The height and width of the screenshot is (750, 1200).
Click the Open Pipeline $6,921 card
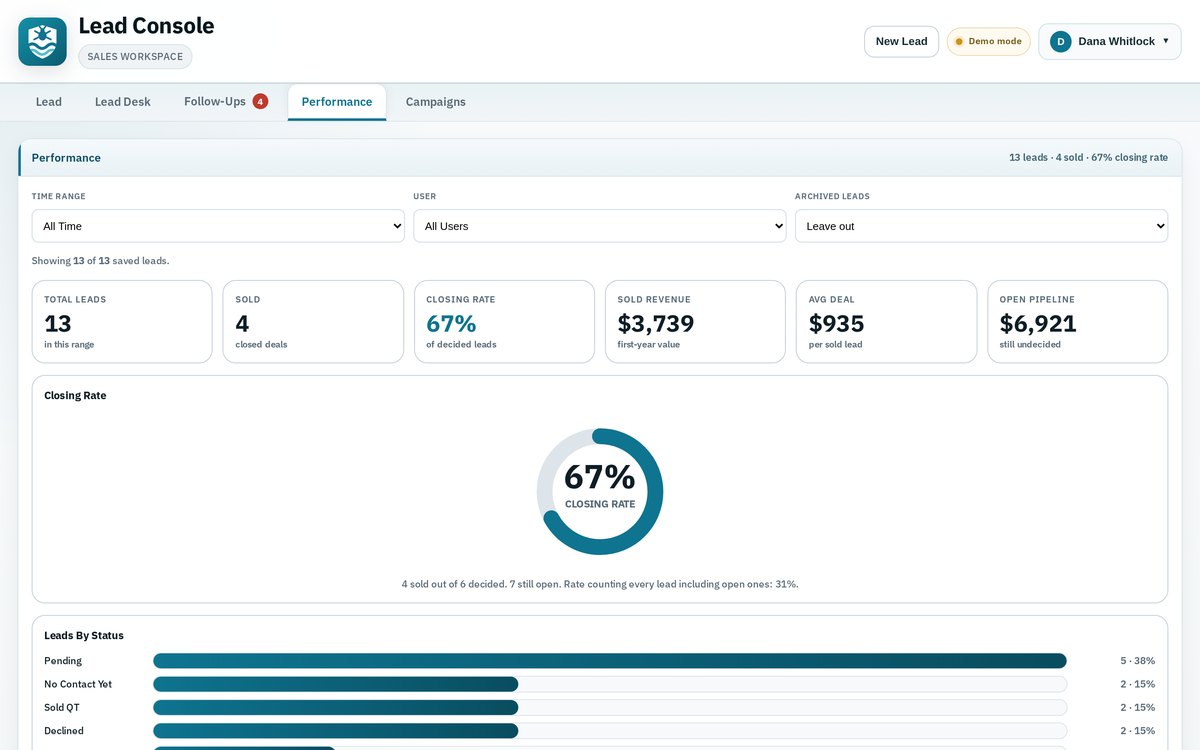(1077, 321)
